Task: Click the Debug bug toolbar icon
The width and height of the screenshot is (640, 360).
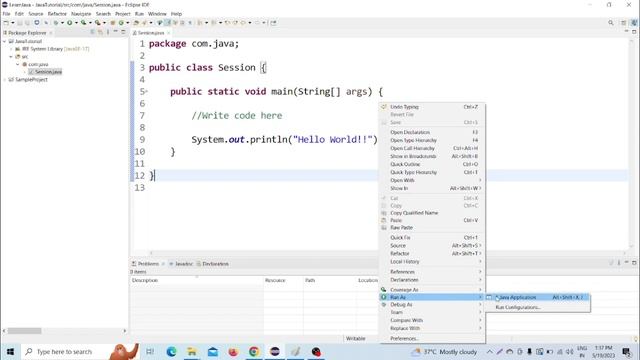Action: [56, 23]
